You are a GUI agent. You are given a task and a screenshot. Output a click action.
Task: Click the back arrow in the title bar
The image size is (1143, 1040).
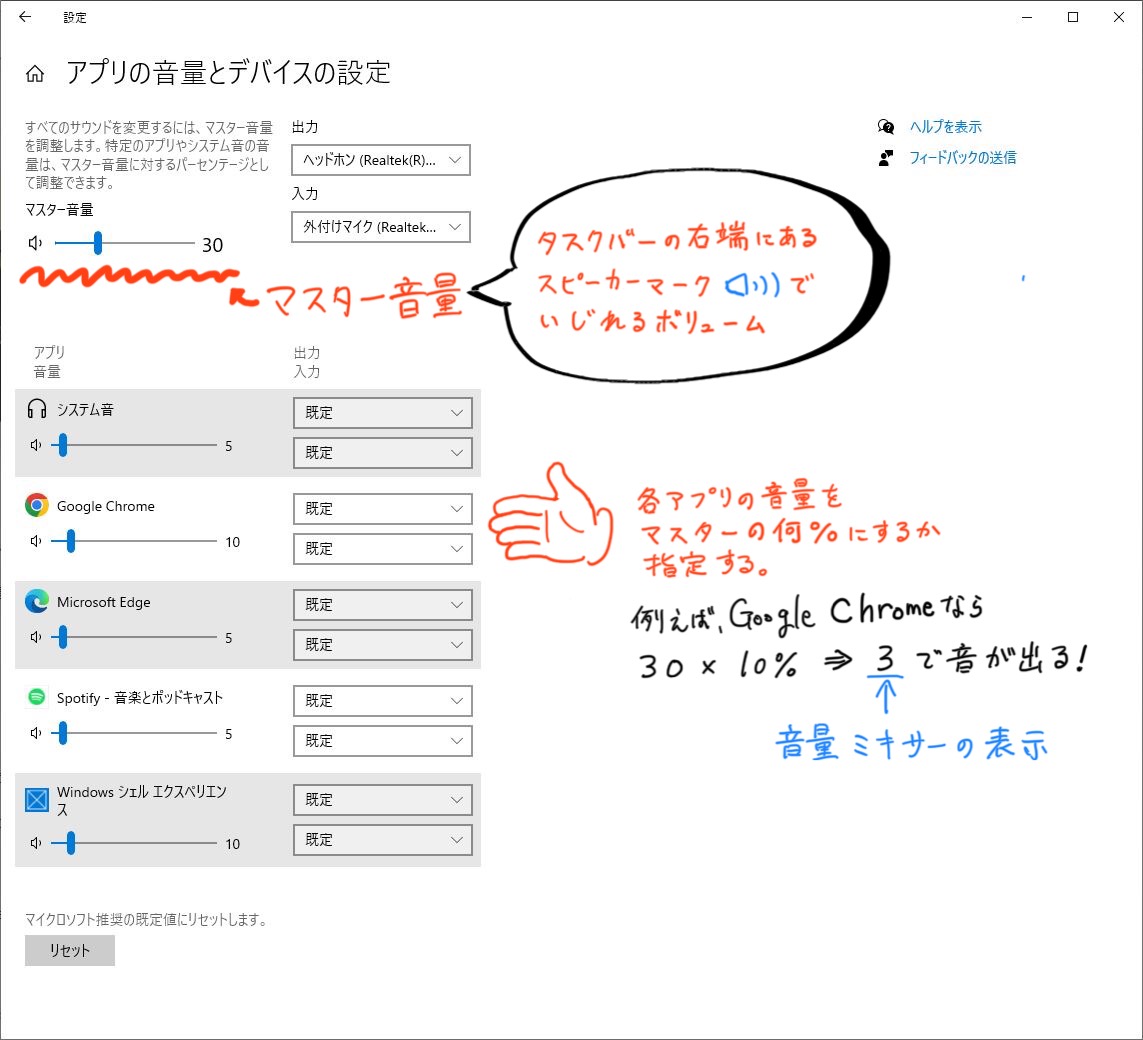tap(24, 17)
